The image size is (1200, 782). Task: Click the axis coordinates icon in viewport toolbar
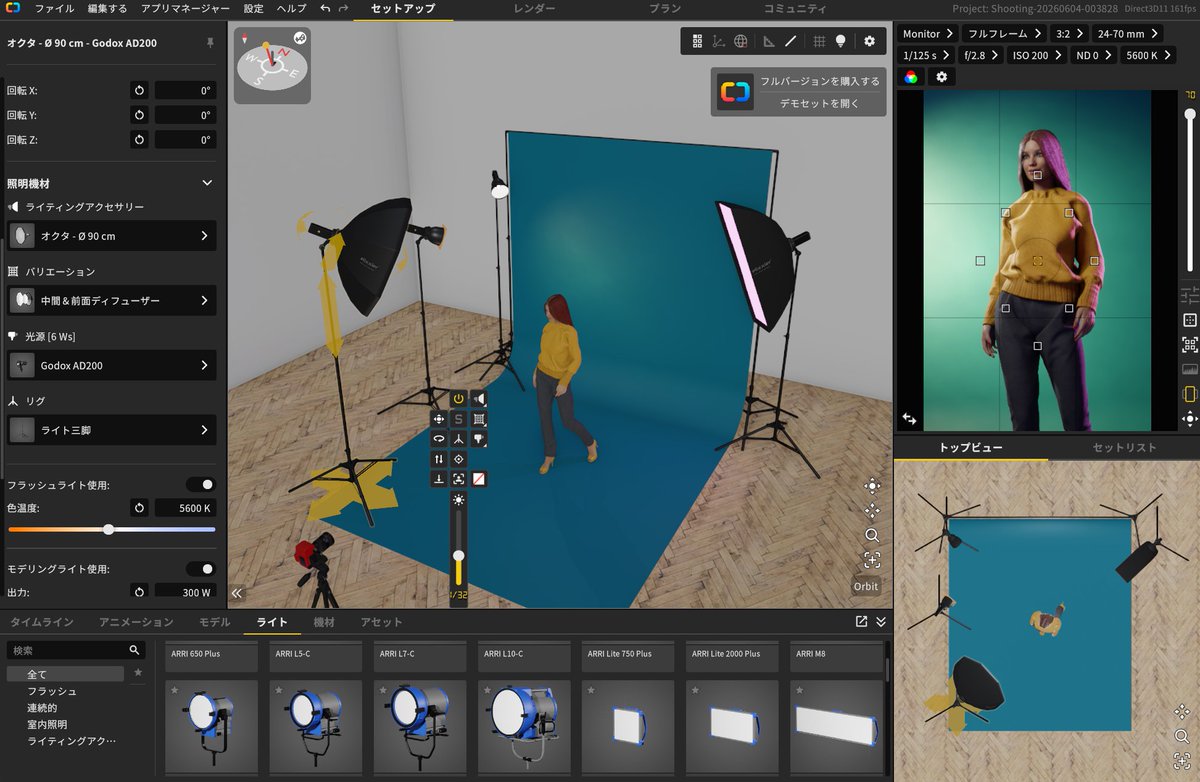click(719, 41)
